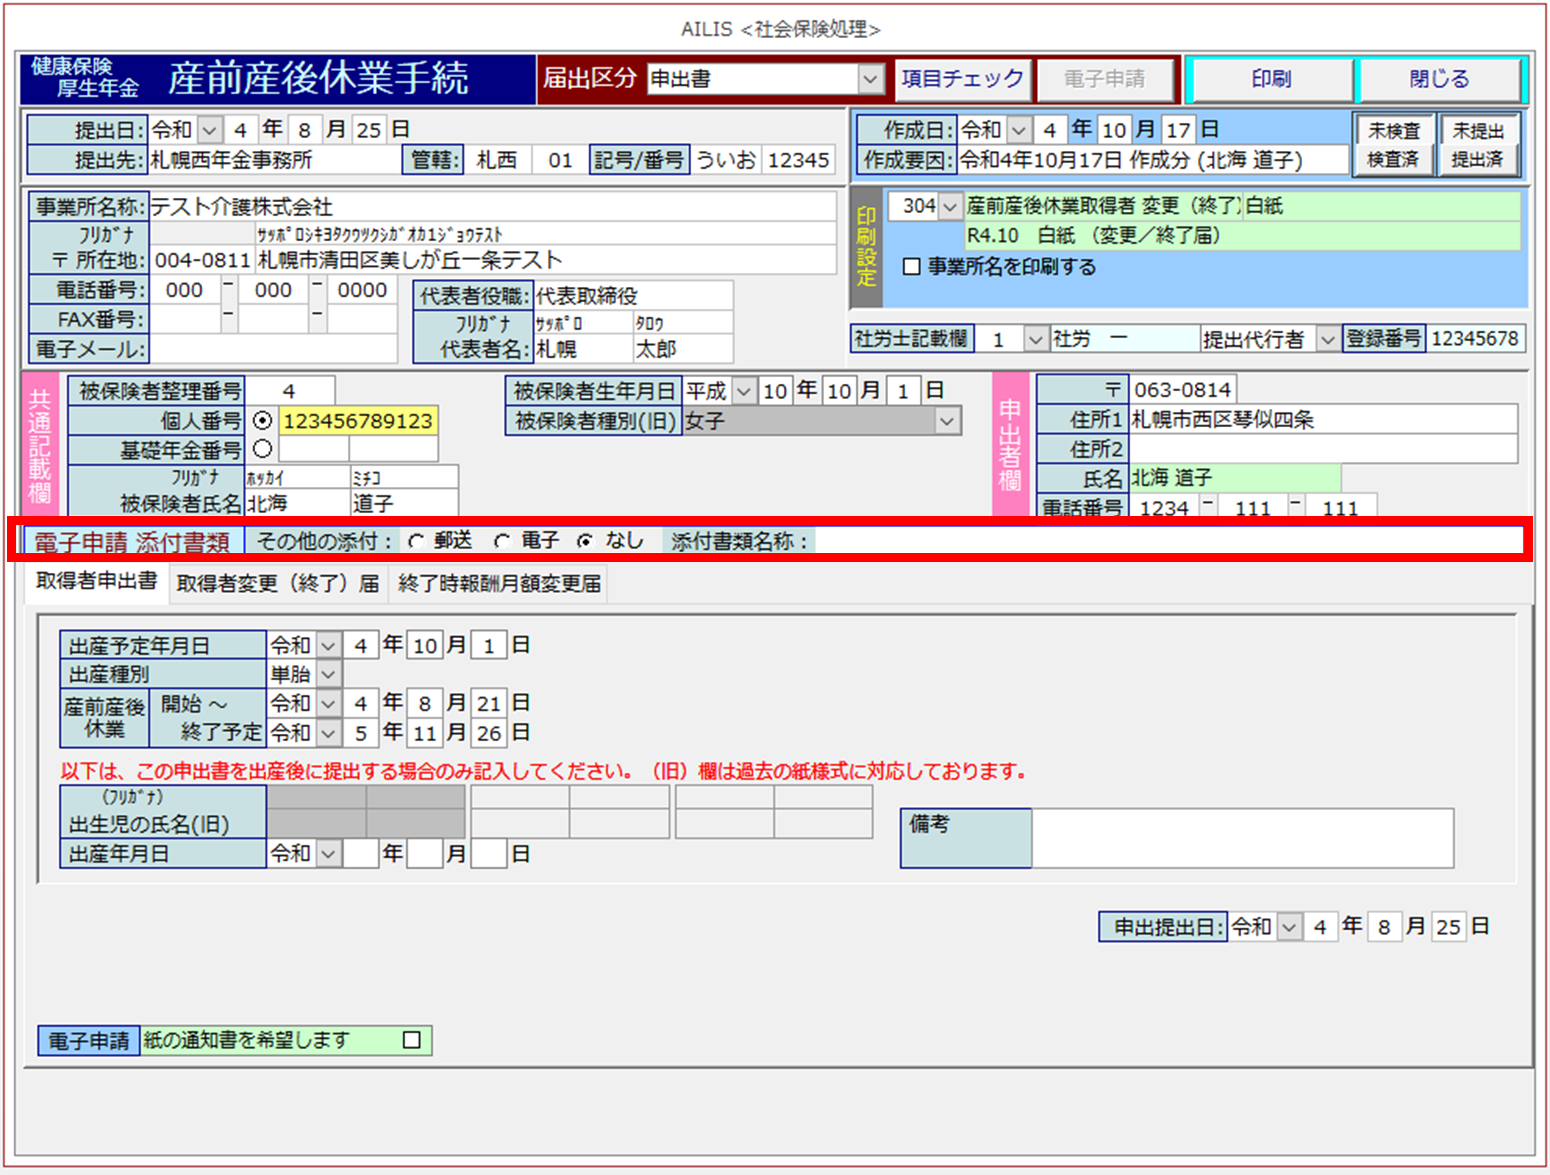This screenshot has height=1175, width=1550.
Task: Select the 電子 attachment radio option
Action: pos(502,541)
